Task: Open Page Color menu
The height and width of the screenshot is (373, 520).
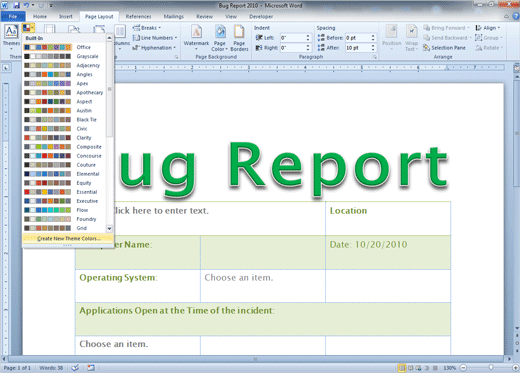Action: pyautogui.click(x=220, y=38)
